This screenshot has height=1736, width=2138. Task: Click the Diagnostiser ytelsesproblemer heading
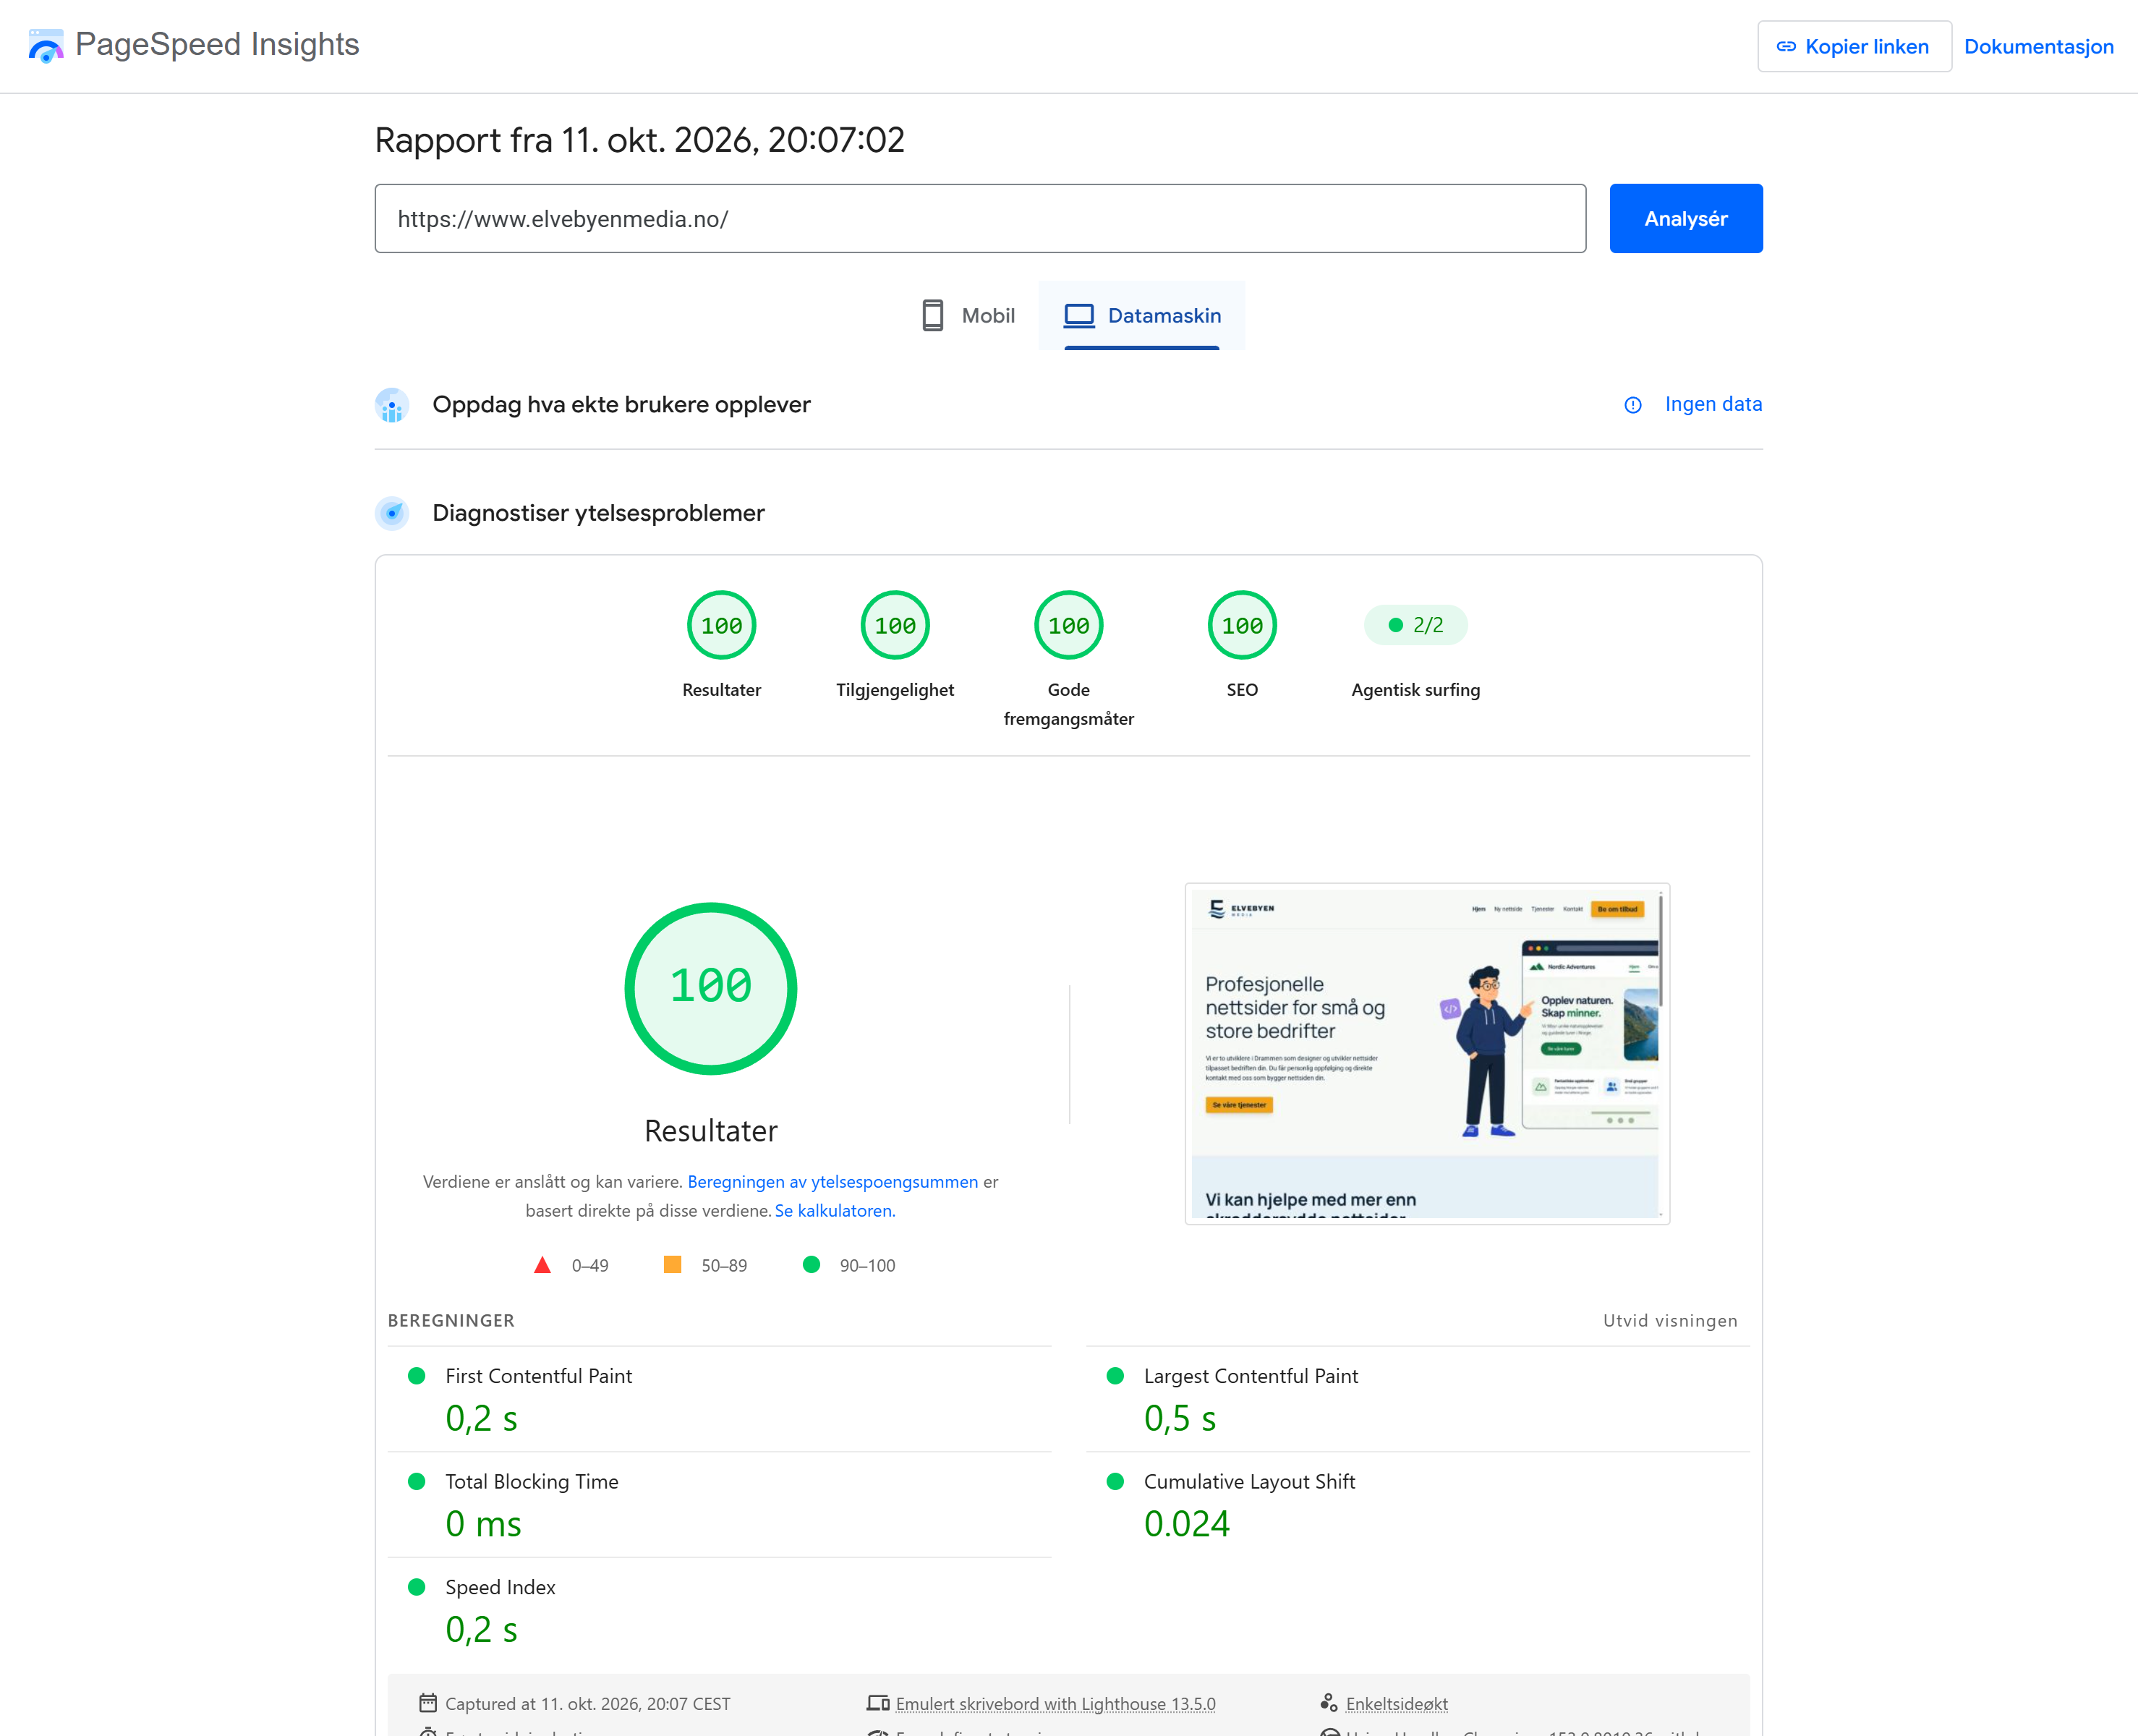tap(598, 513)
